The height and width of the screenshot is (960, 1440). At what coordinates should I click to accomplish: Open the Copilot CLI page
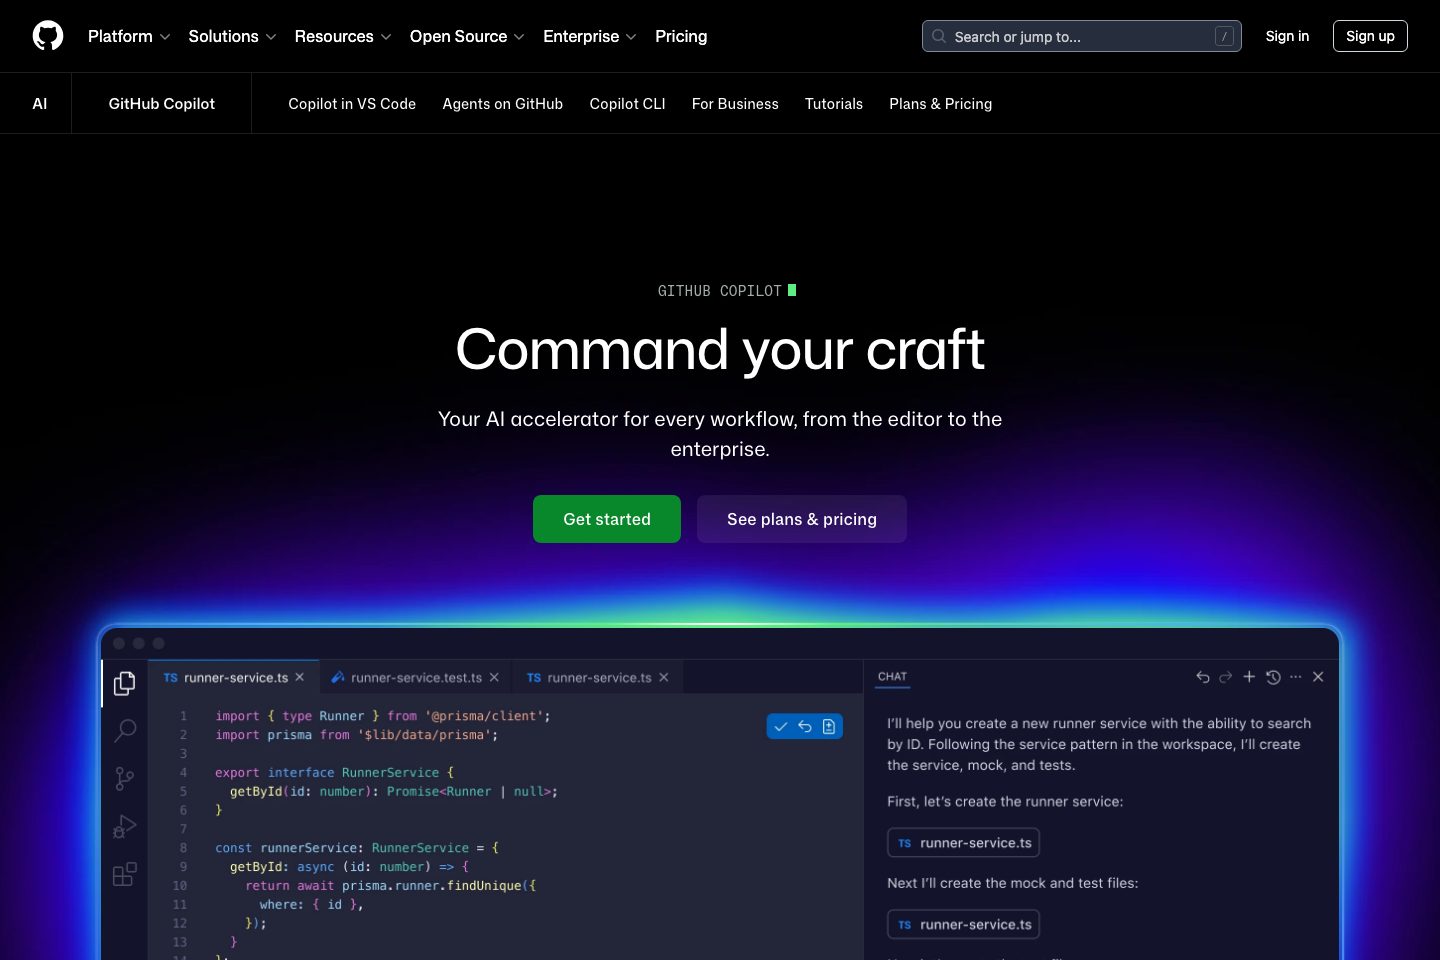[x=627, y=103]
